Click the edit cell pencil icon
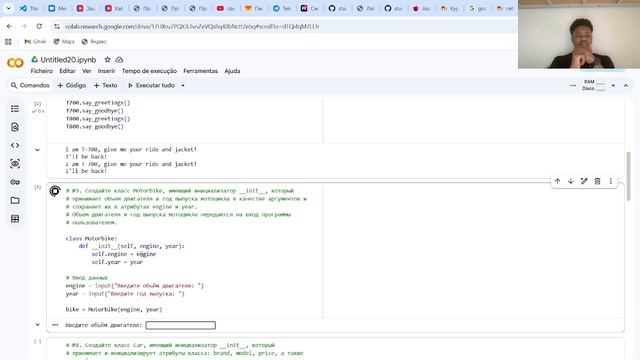 (x=584, y=181)
